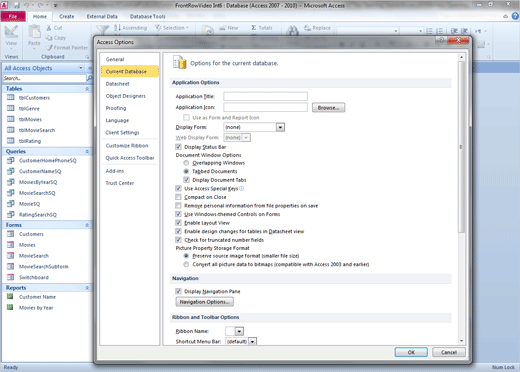Select CustomerNameSQ query icon

click(x=11, y=171)
